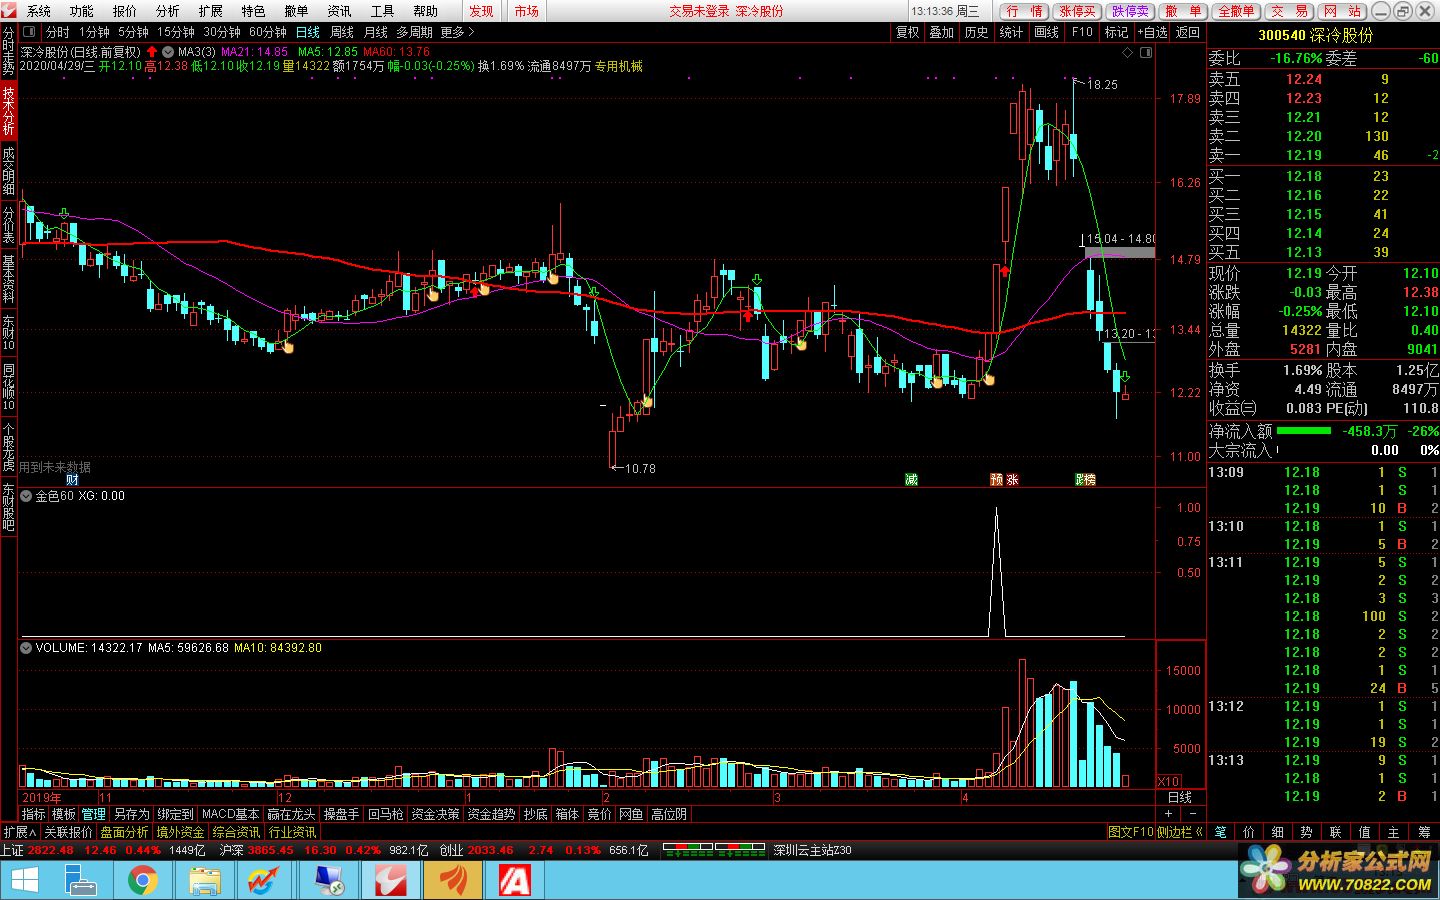Open the 行业资讯 tab

click(292, 832)
